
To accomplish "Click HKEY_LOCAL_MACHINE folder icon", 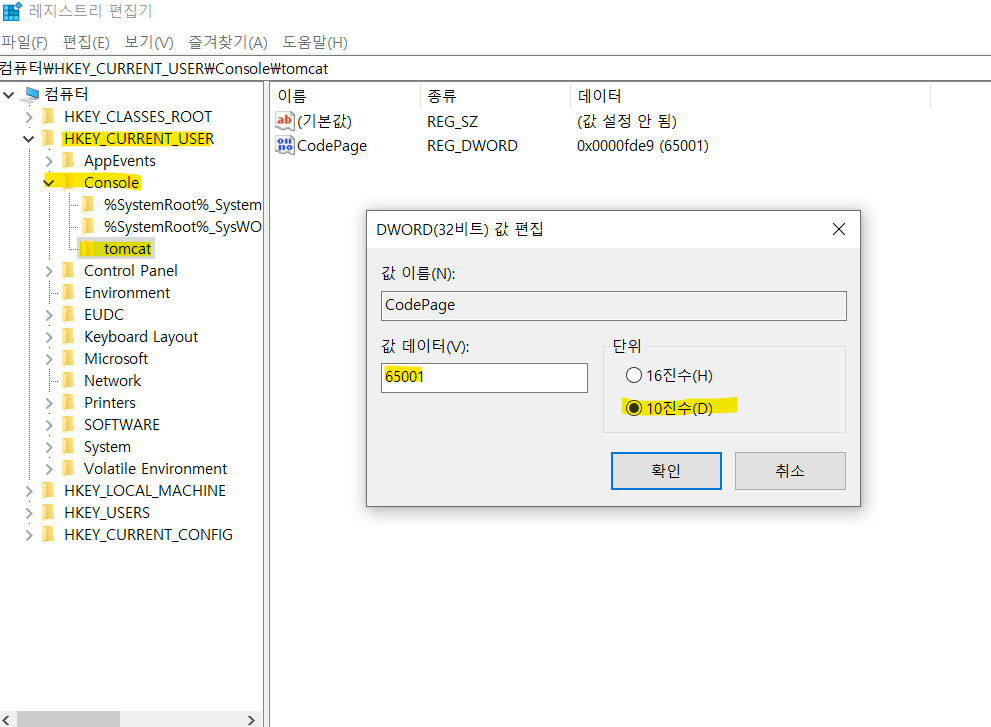I will (x=49, y=491).
